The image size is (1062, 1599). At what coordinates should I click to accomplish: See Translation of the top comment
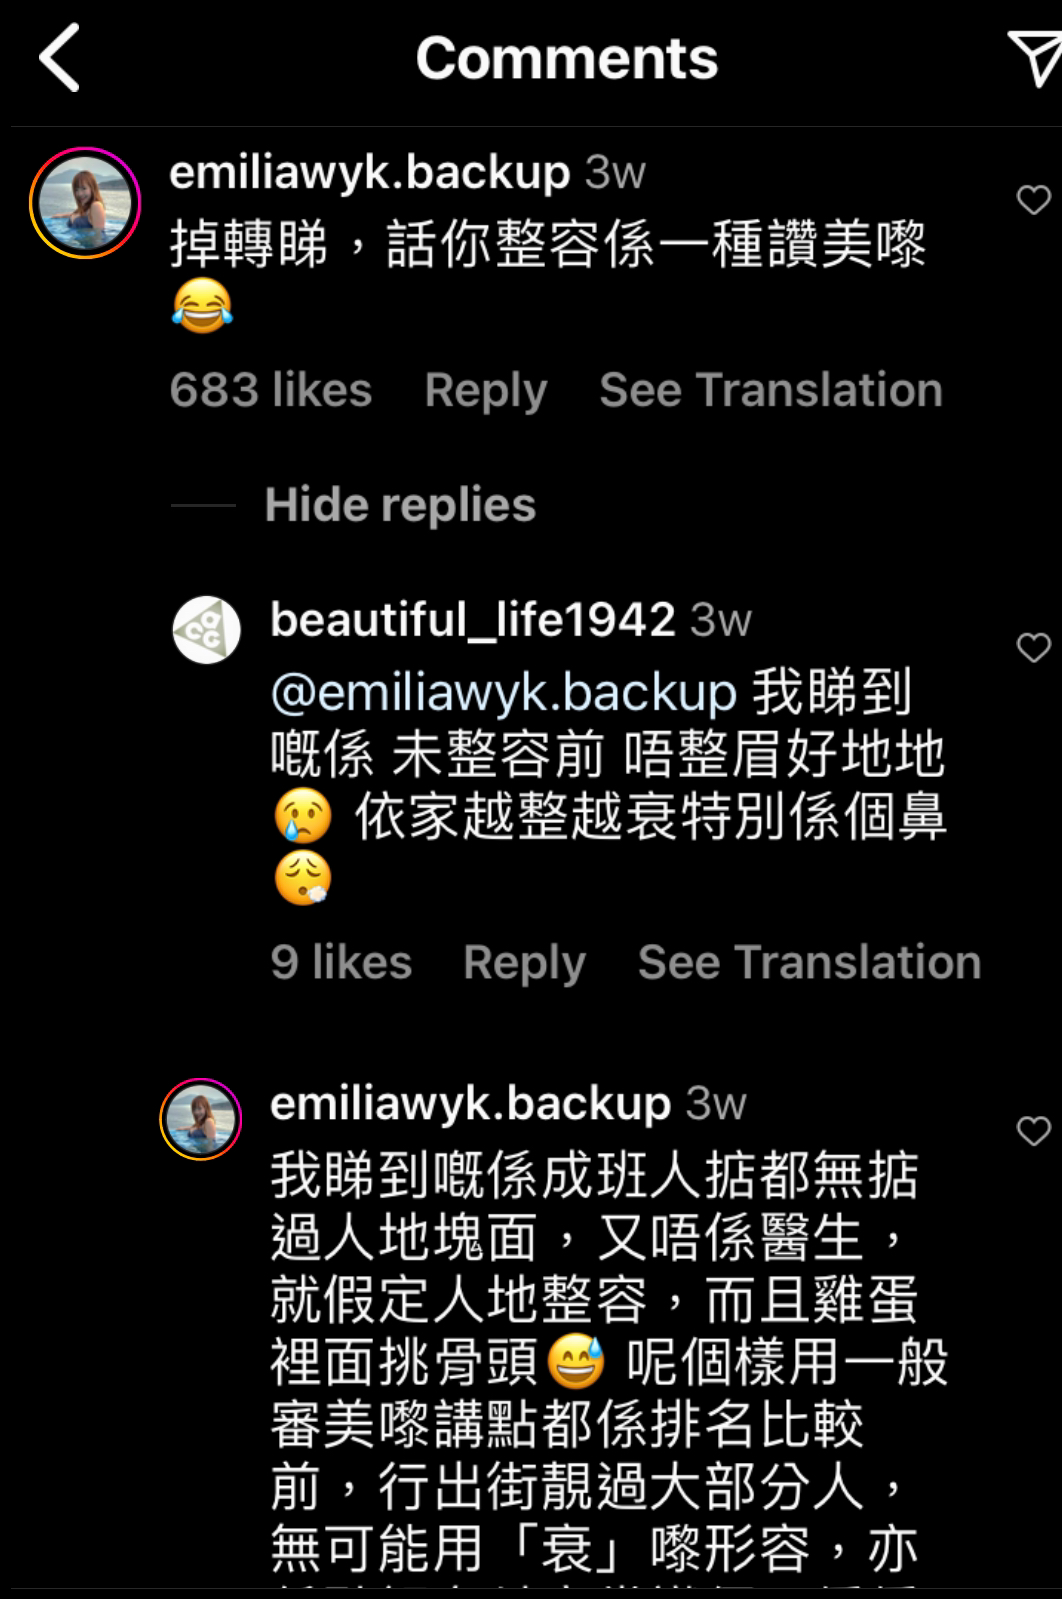click(771, 390)
